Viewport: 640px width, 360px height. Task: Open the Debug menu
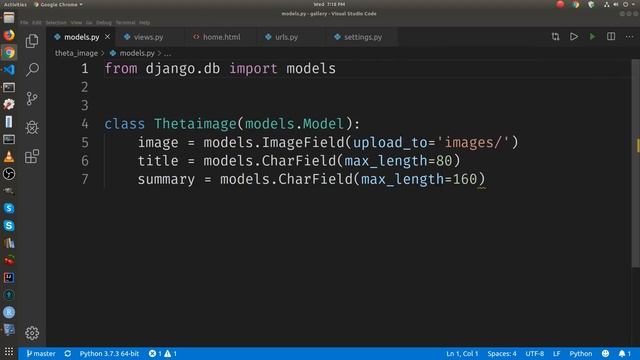coord(104,22)
